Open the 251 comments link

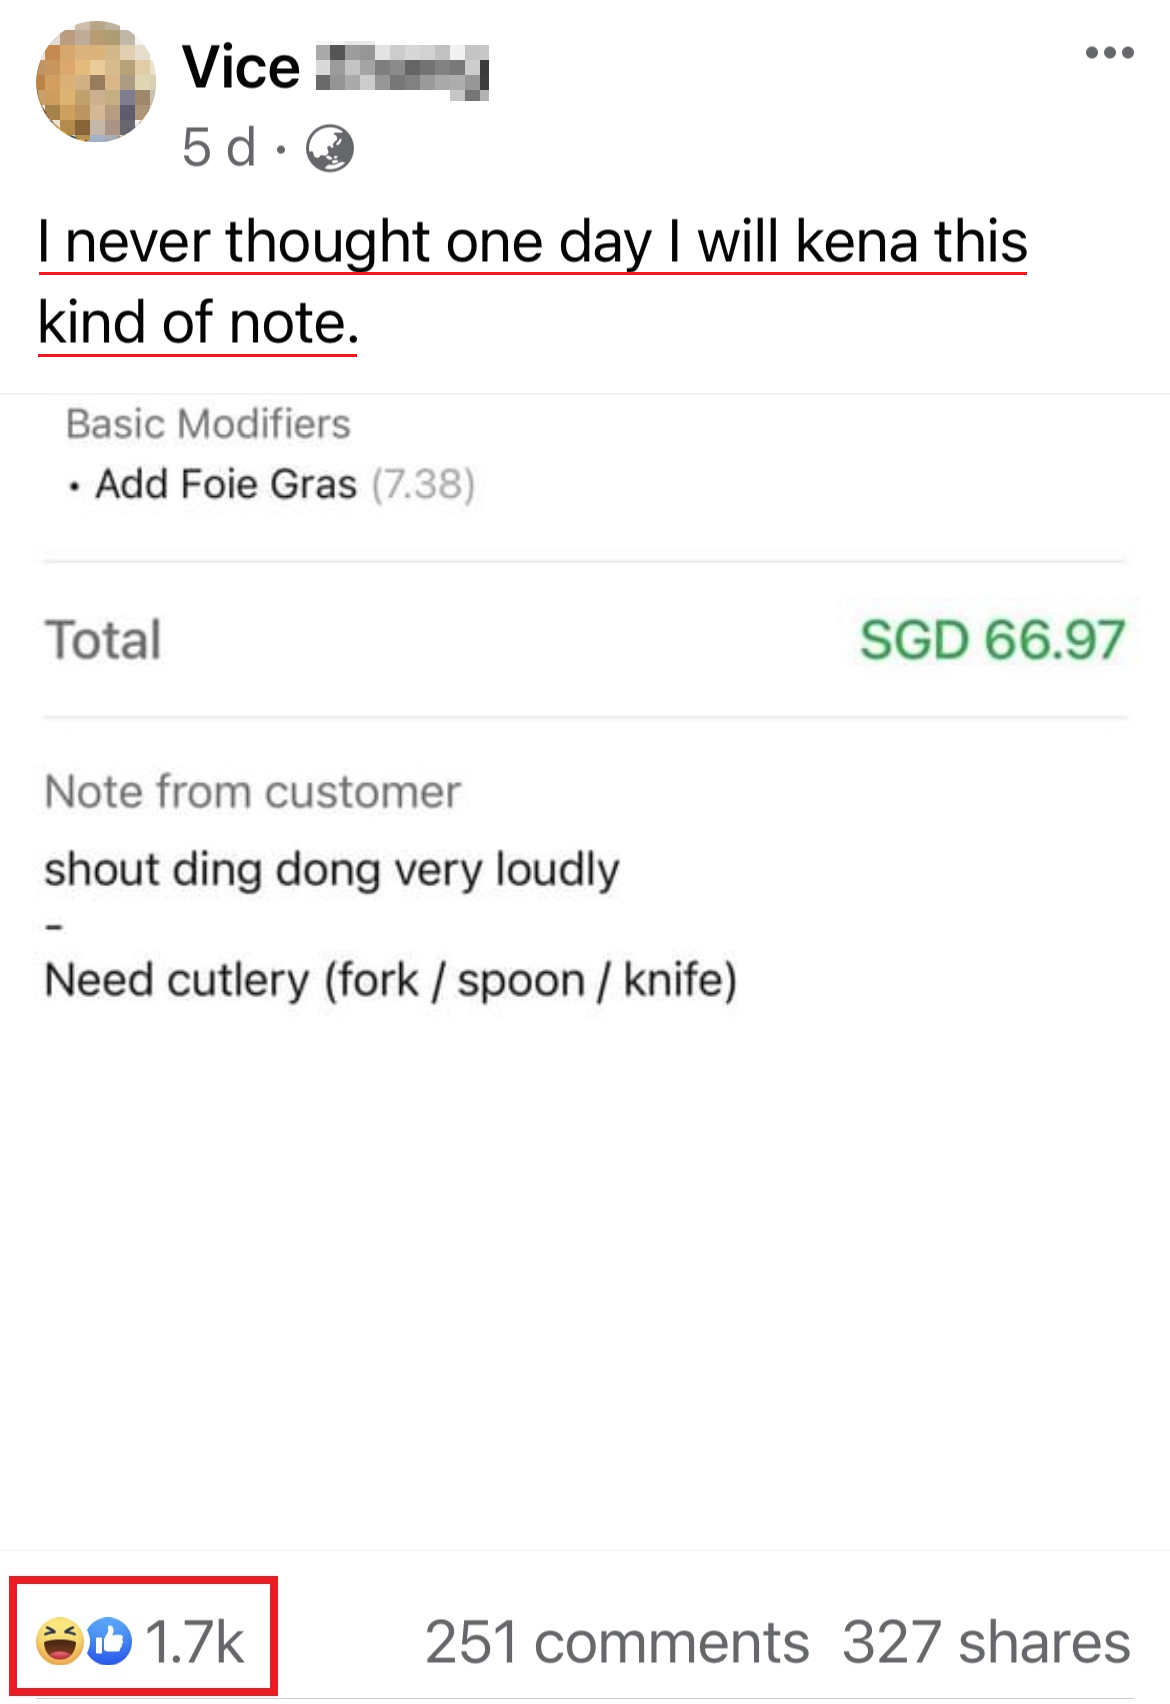point(616,1642)
